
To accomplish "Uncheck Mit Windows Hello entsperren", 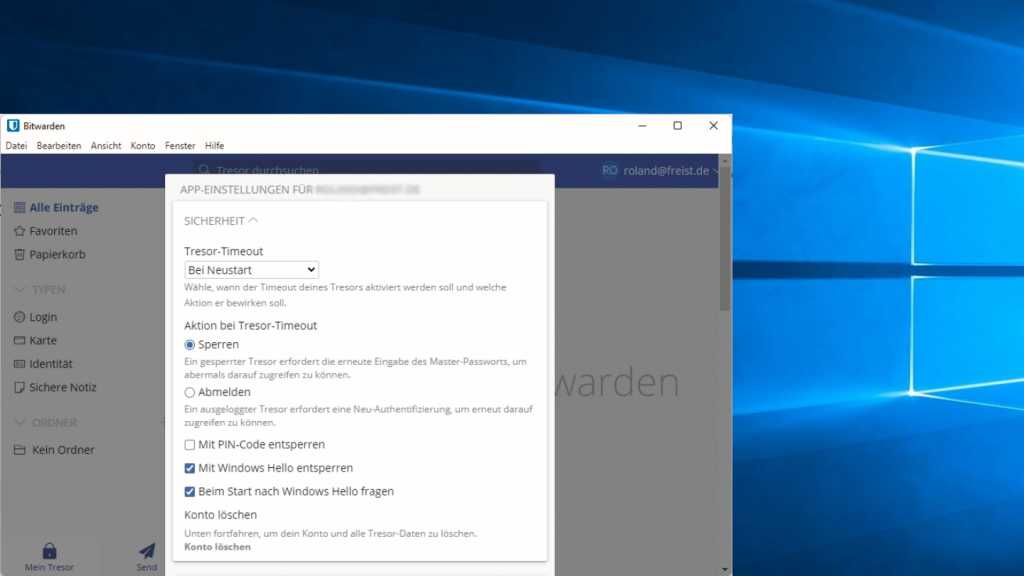I will click(x=189, y=468).
